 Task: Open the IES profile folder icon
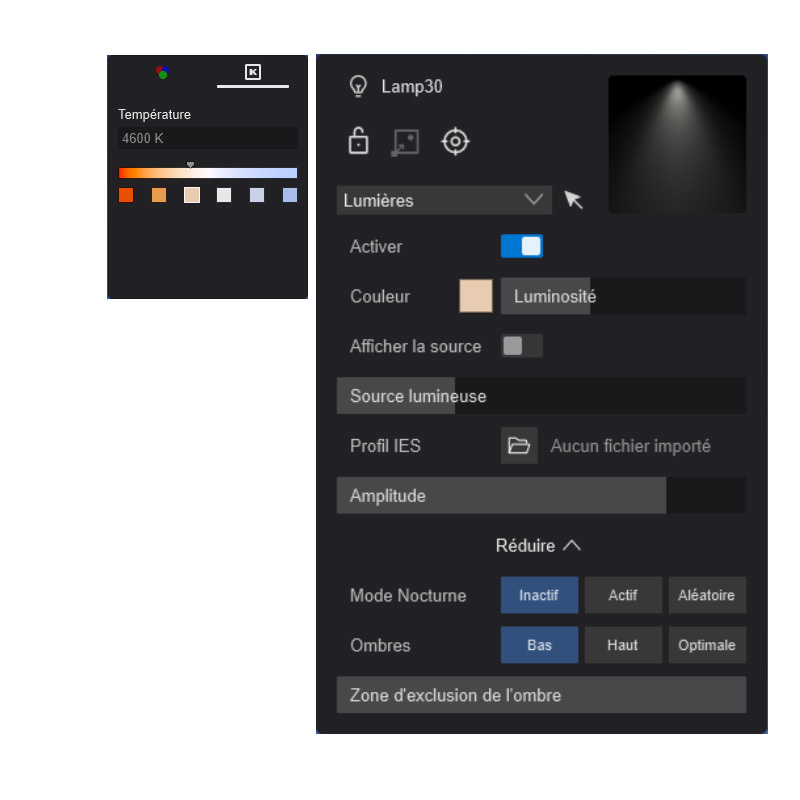[x=518, y=446]
